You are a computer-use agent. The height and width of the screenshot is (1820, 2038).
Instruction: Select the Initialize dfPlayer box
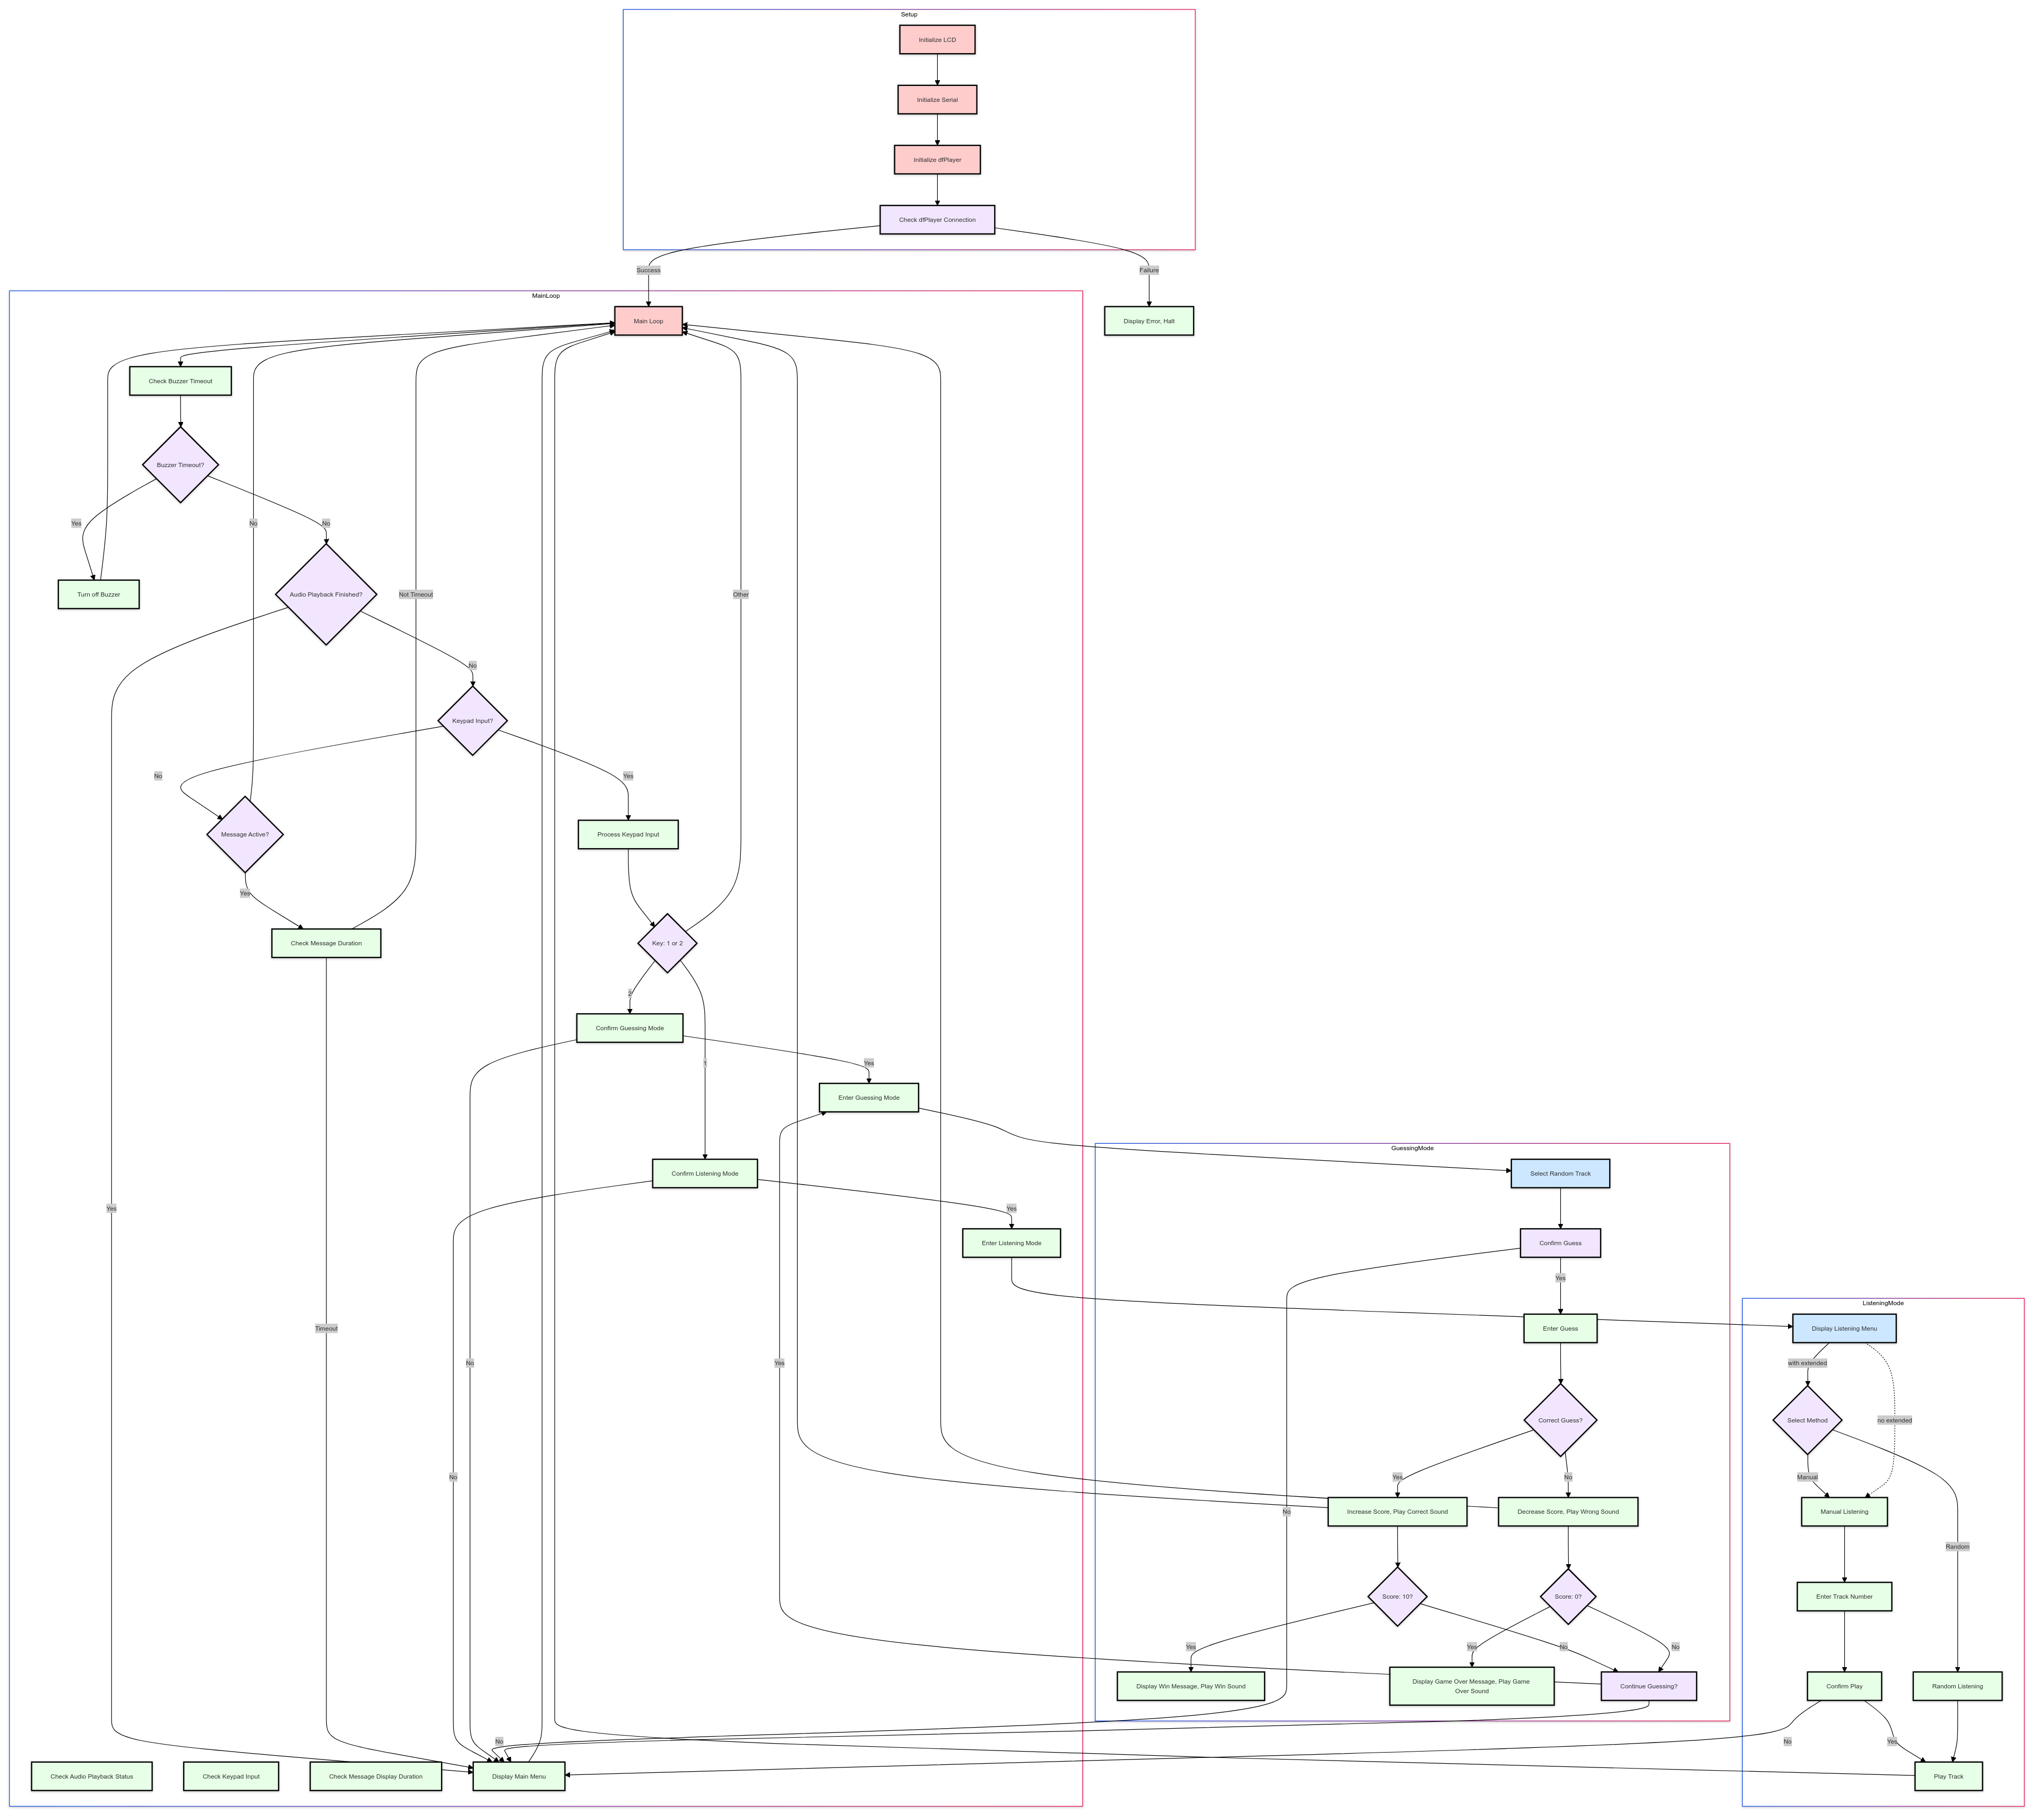(937, 160)
